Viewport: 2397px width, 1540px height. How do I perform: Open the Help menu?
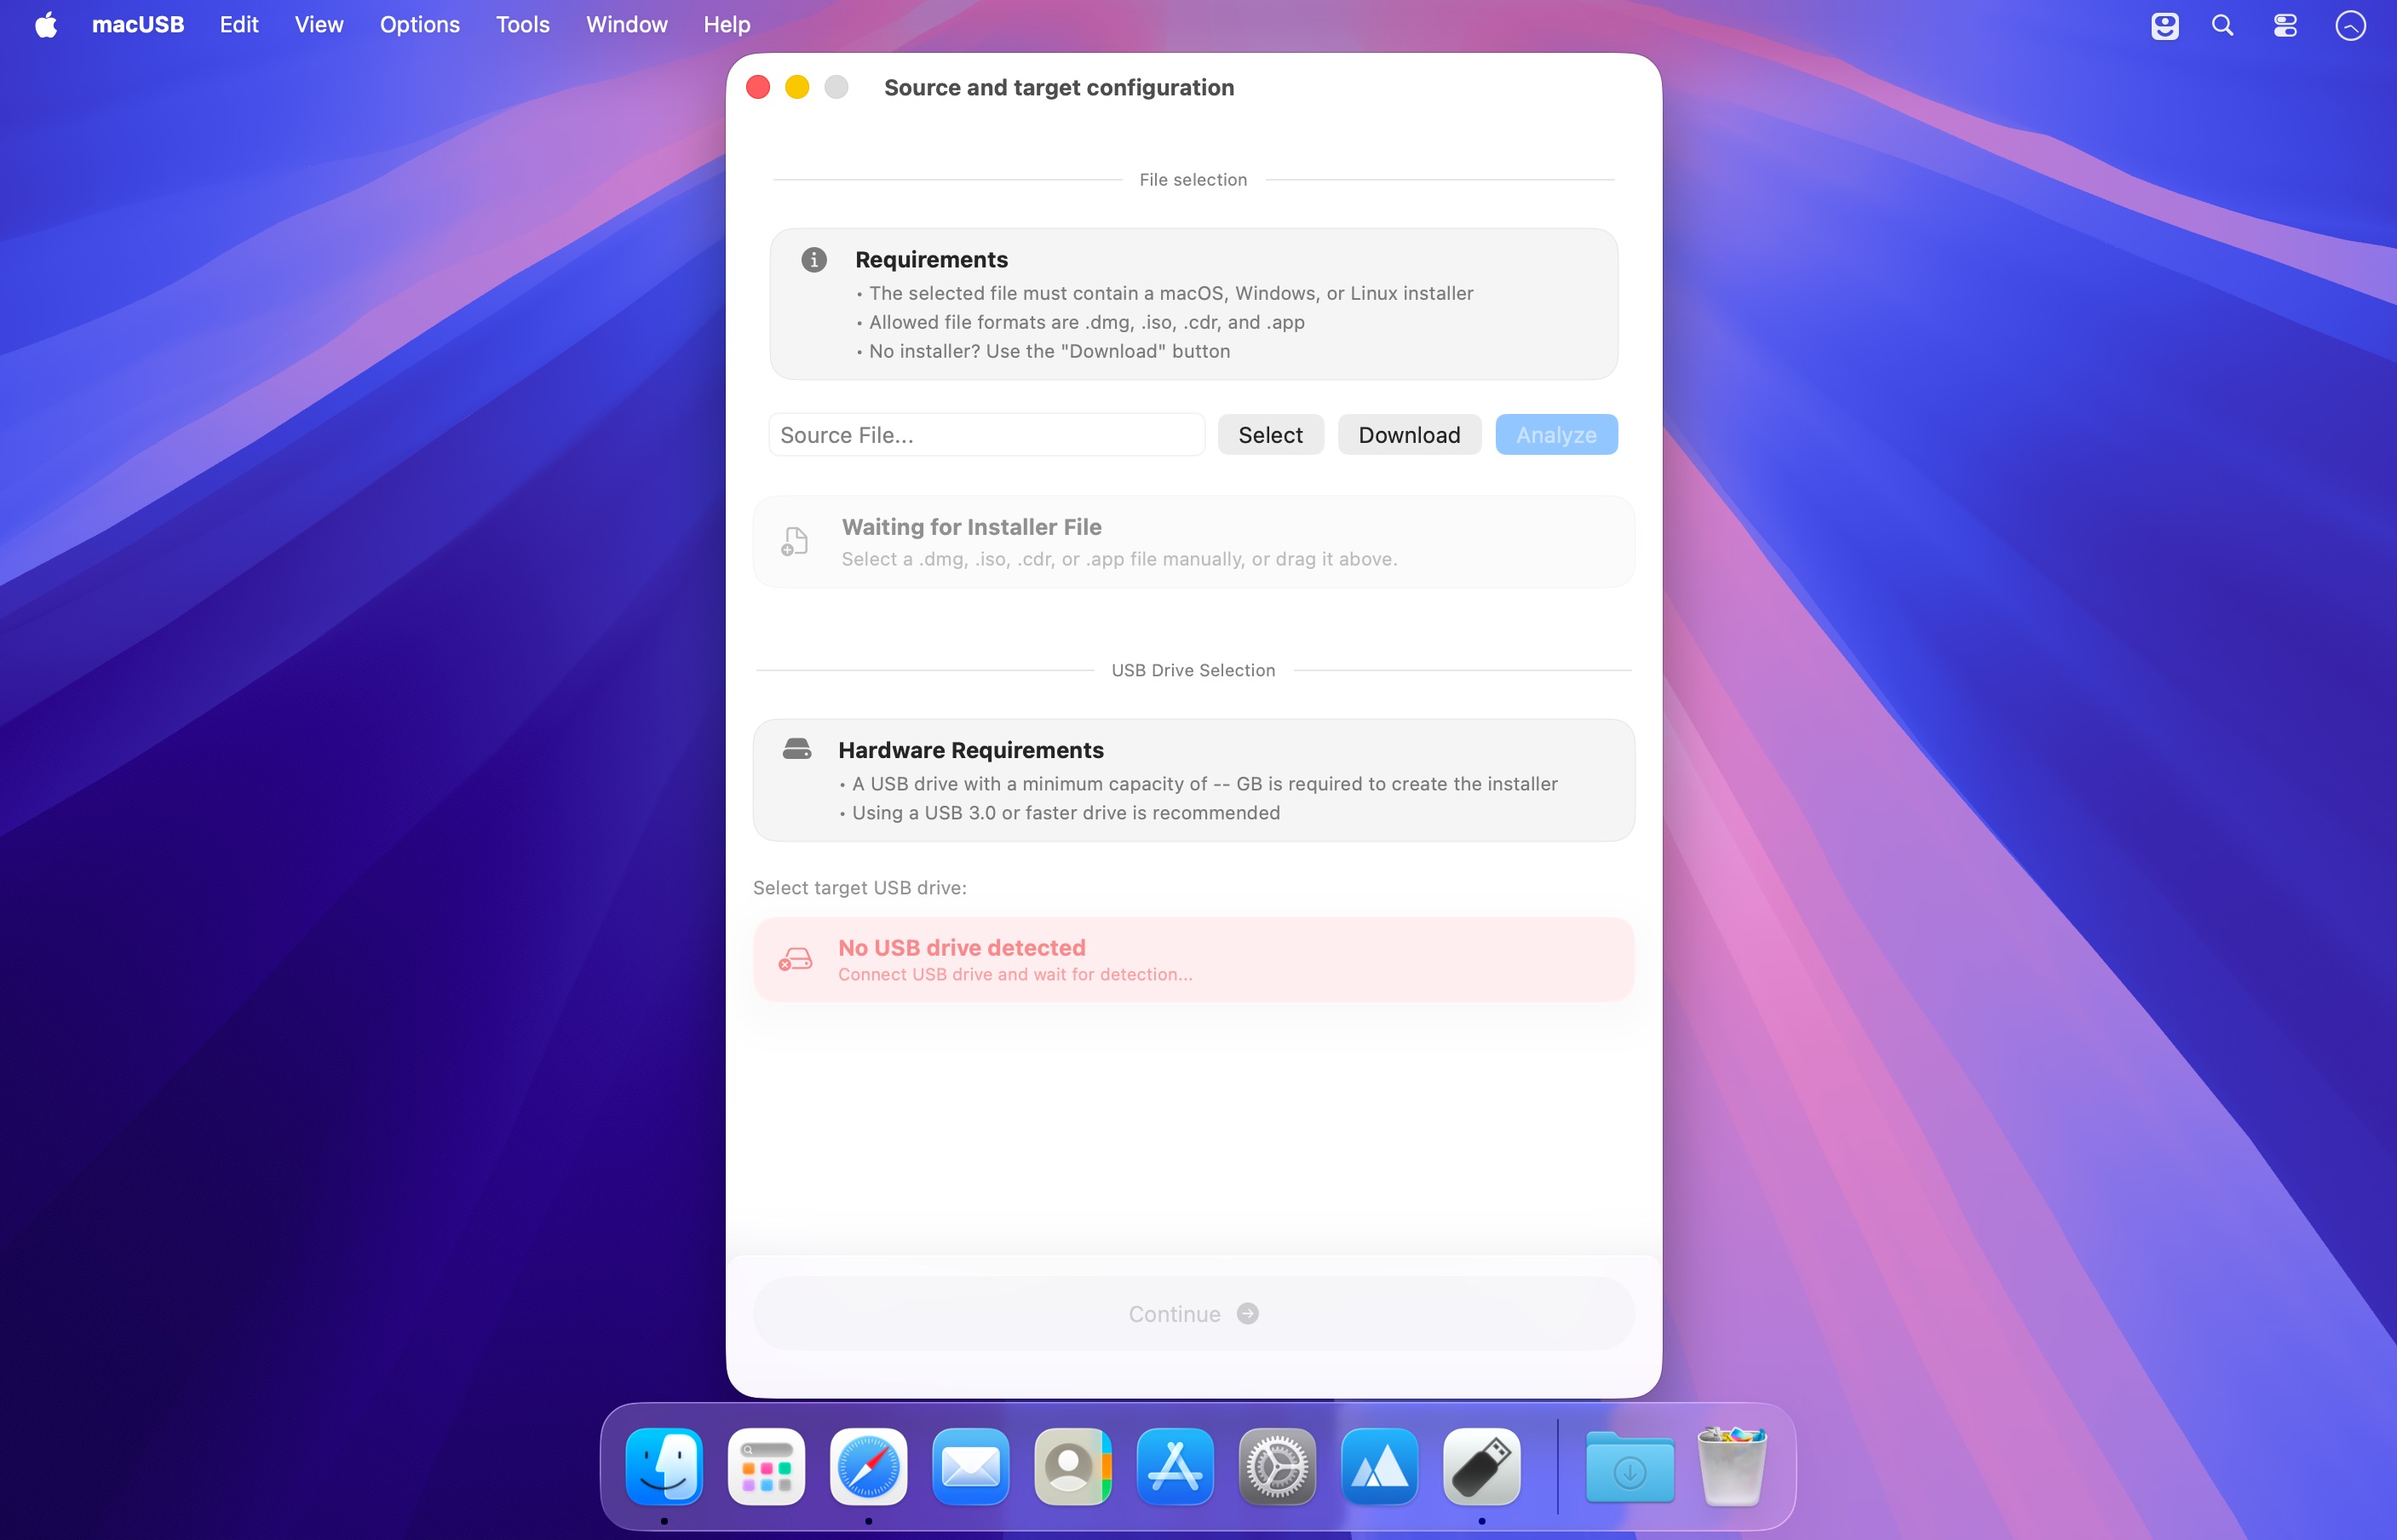[x=727, y=25]
